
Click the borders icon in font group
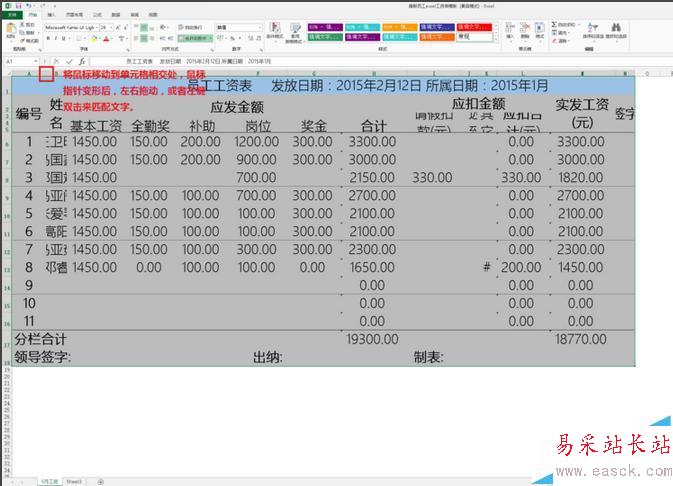tap(79, 39)
